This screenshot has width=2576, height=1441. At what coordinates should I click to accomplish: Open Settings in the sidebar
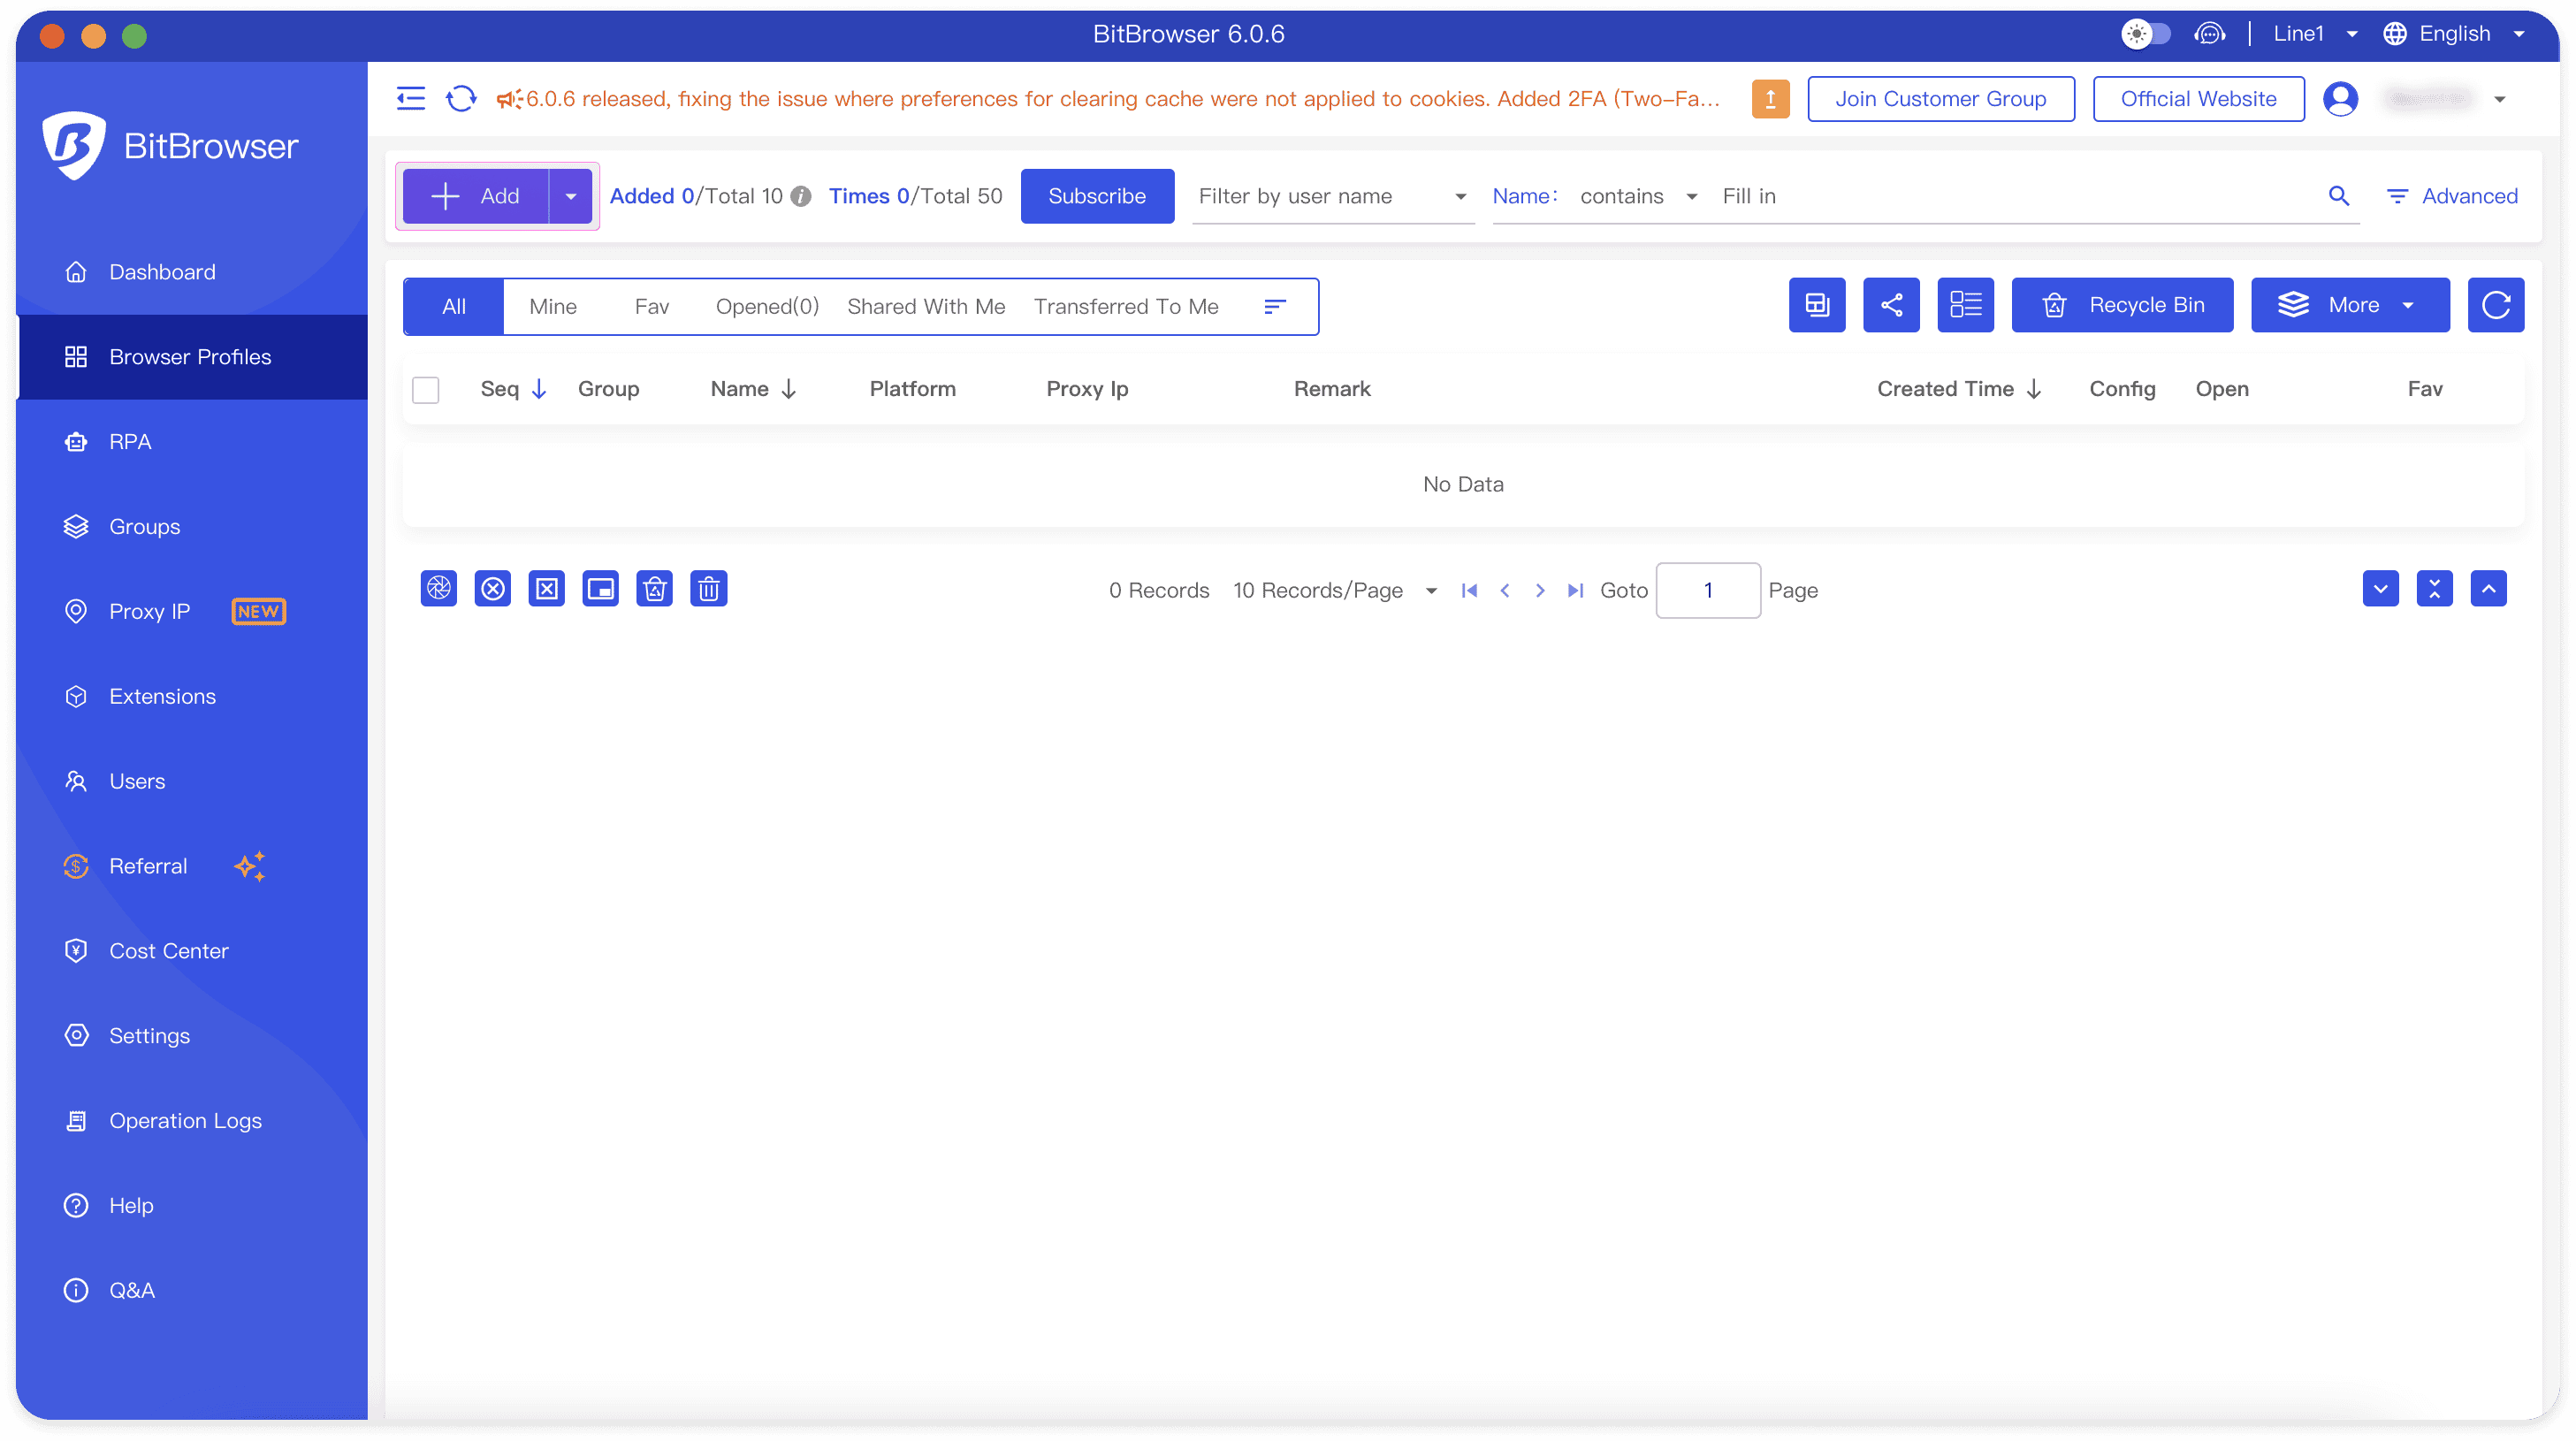click(192, 1036)
